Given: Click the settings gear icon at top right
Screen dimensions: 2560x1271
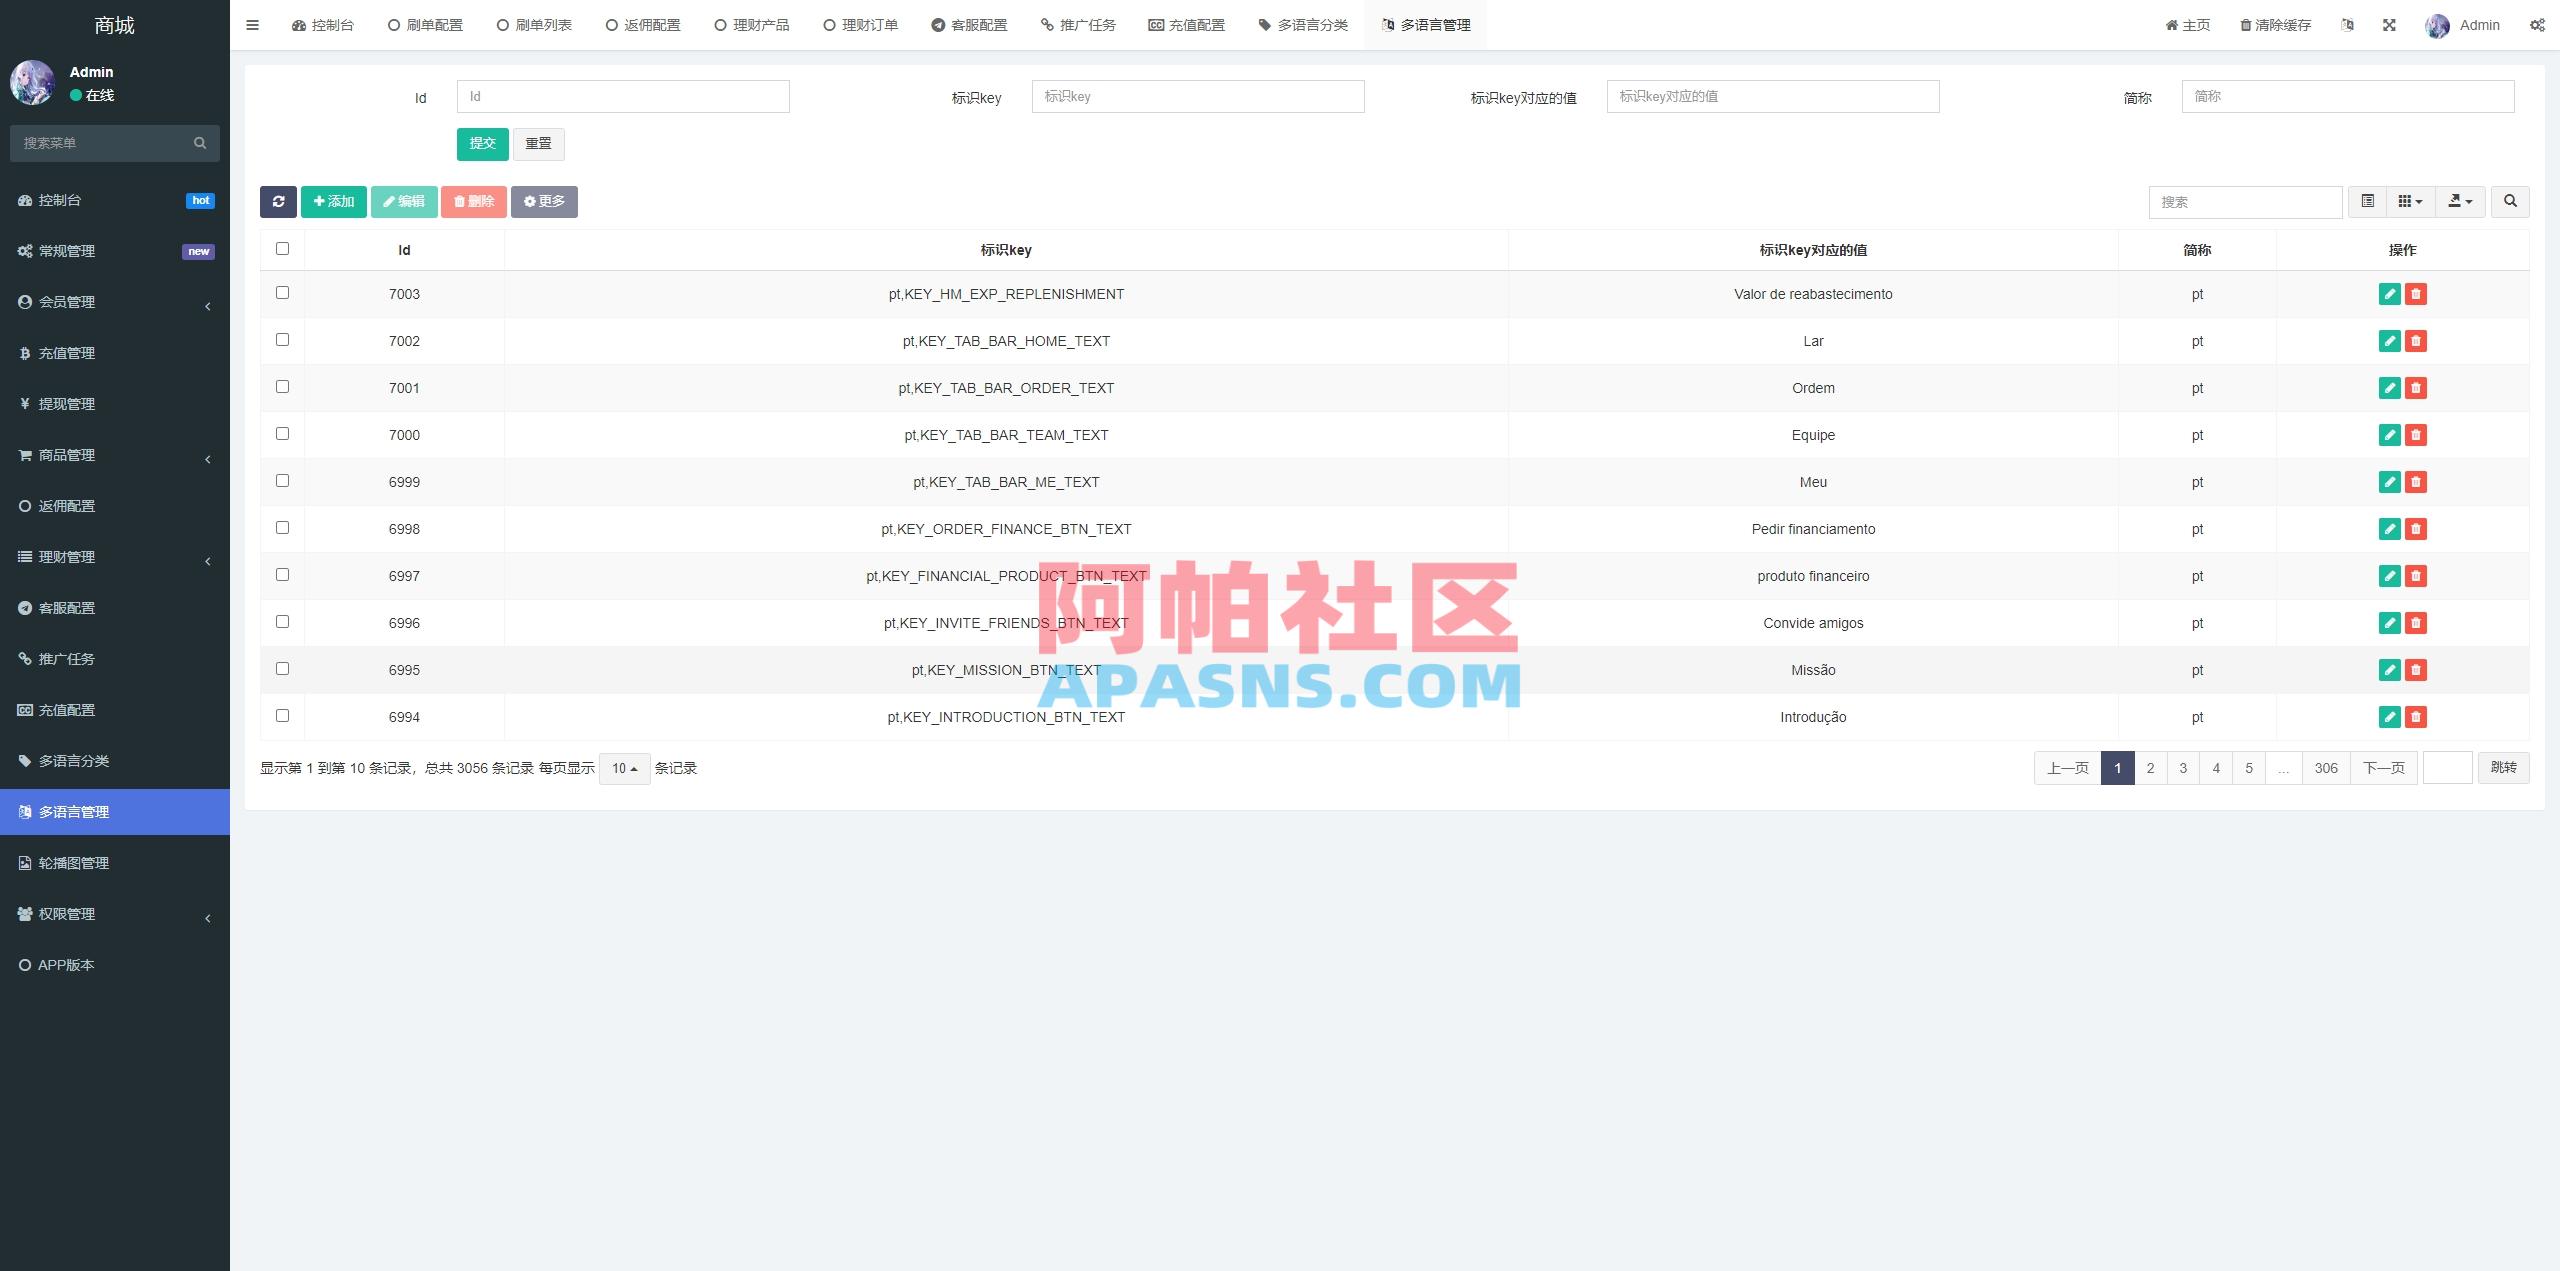Looking at the screenshot, I should [x=2537, y=24].
